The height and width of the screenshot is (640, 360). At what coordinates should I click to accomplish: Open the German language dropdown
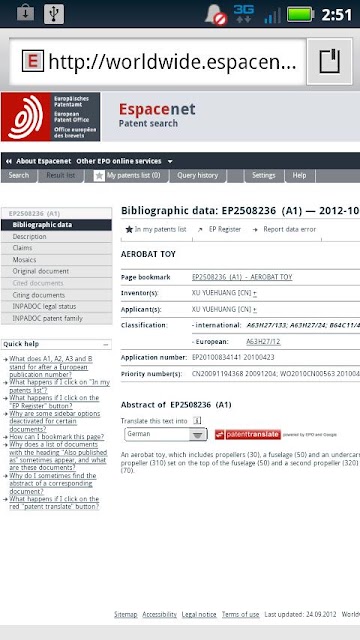pos(166,434)
